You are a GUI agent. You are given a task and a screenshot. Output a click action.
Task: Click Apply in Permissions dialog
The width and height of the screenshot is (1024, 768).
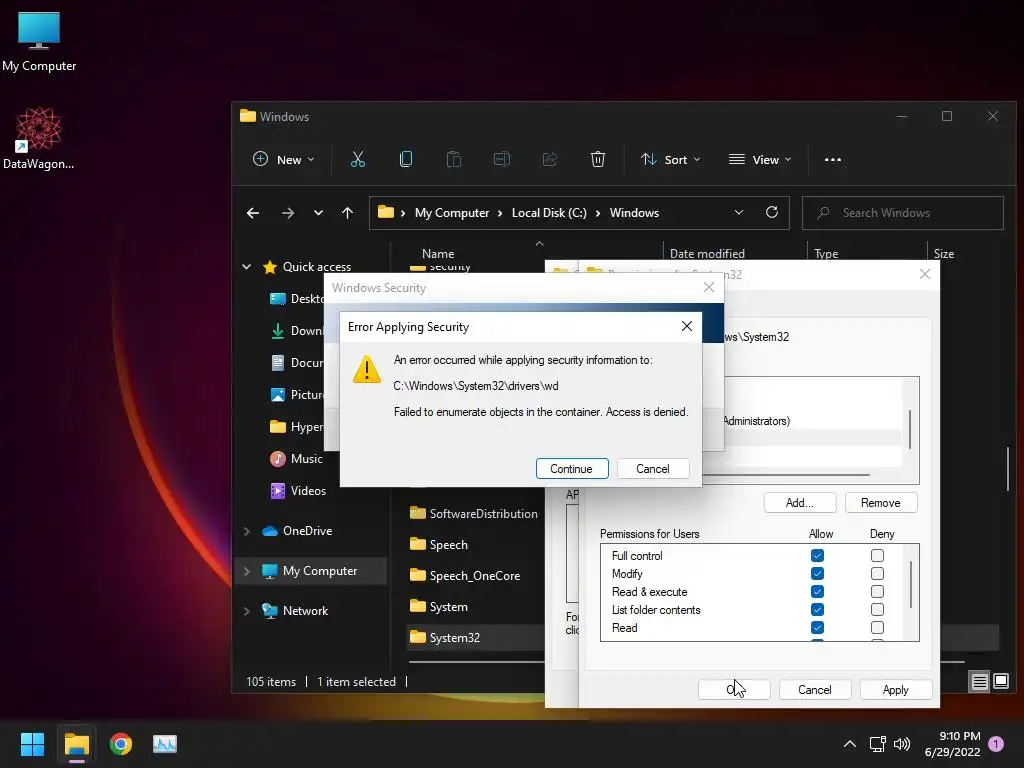coord(895,690)
